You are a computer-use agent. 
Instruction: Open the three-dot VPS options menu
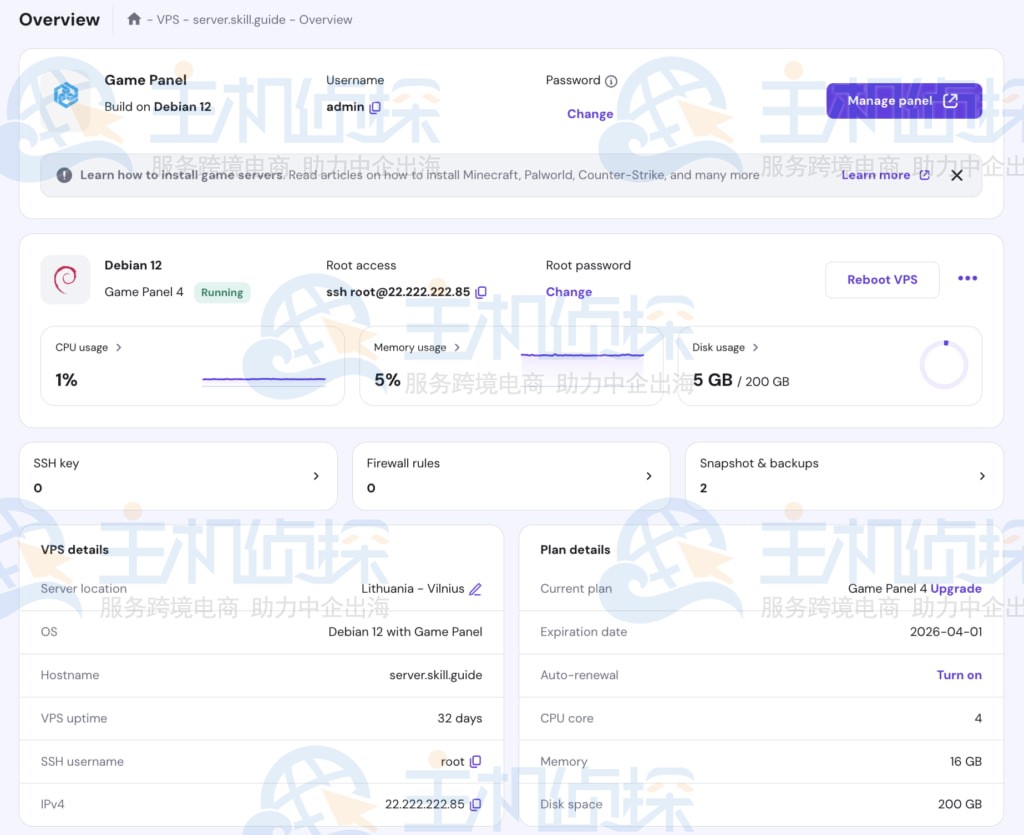pos(967,279)
